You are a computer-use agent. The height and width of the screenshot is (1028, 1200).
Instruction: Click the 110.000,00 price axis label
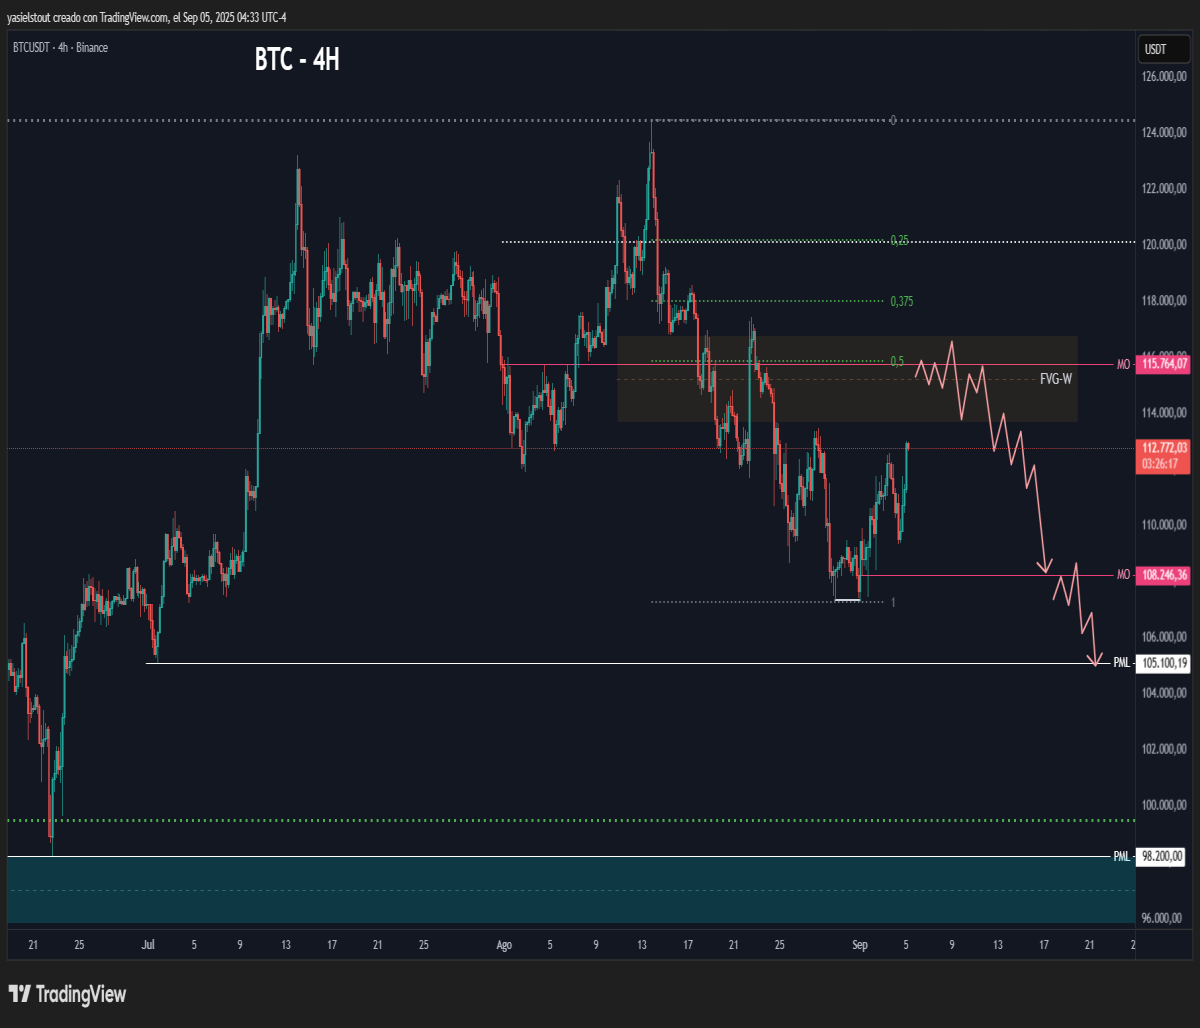tap(1164, 524)
